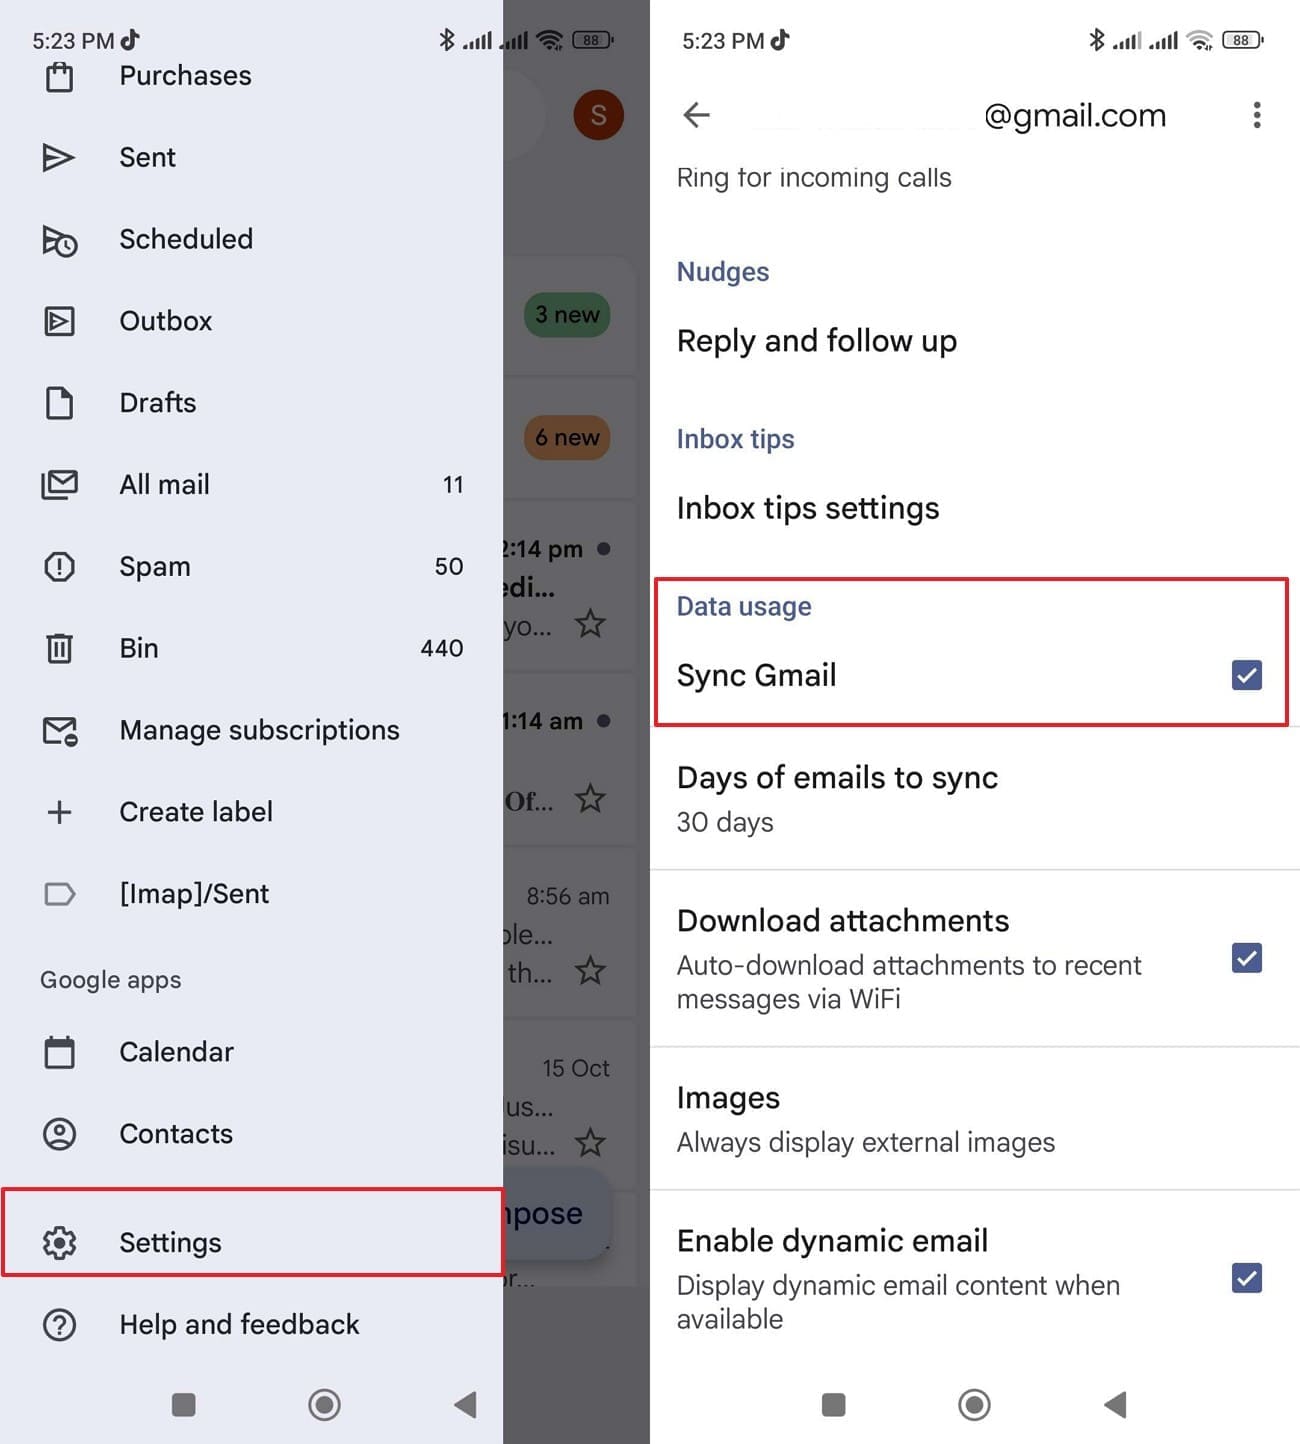Tap the Ring for incoming calls setting
Screen dimensions: 1300x1444
(814, 178)
